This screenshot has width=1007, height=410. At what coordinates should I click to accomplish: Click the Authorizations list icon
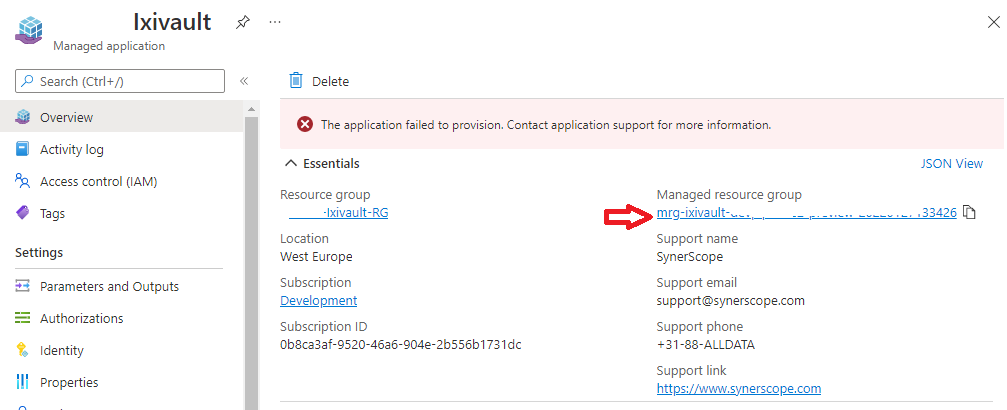click(23, 319)
